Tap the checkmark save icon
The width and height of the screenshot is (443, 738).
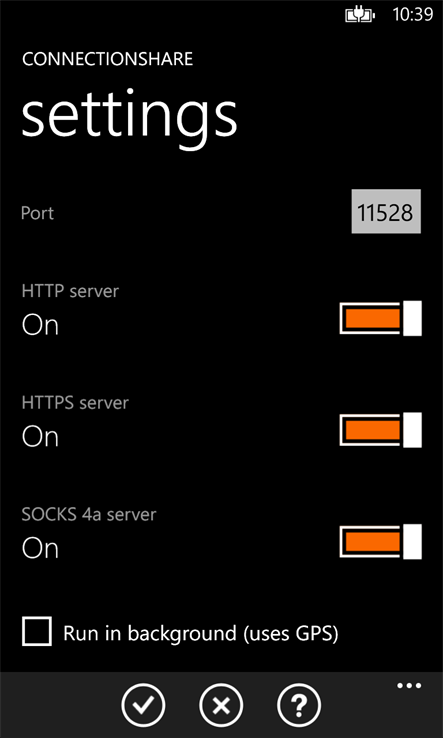click(x=143, y=706)
